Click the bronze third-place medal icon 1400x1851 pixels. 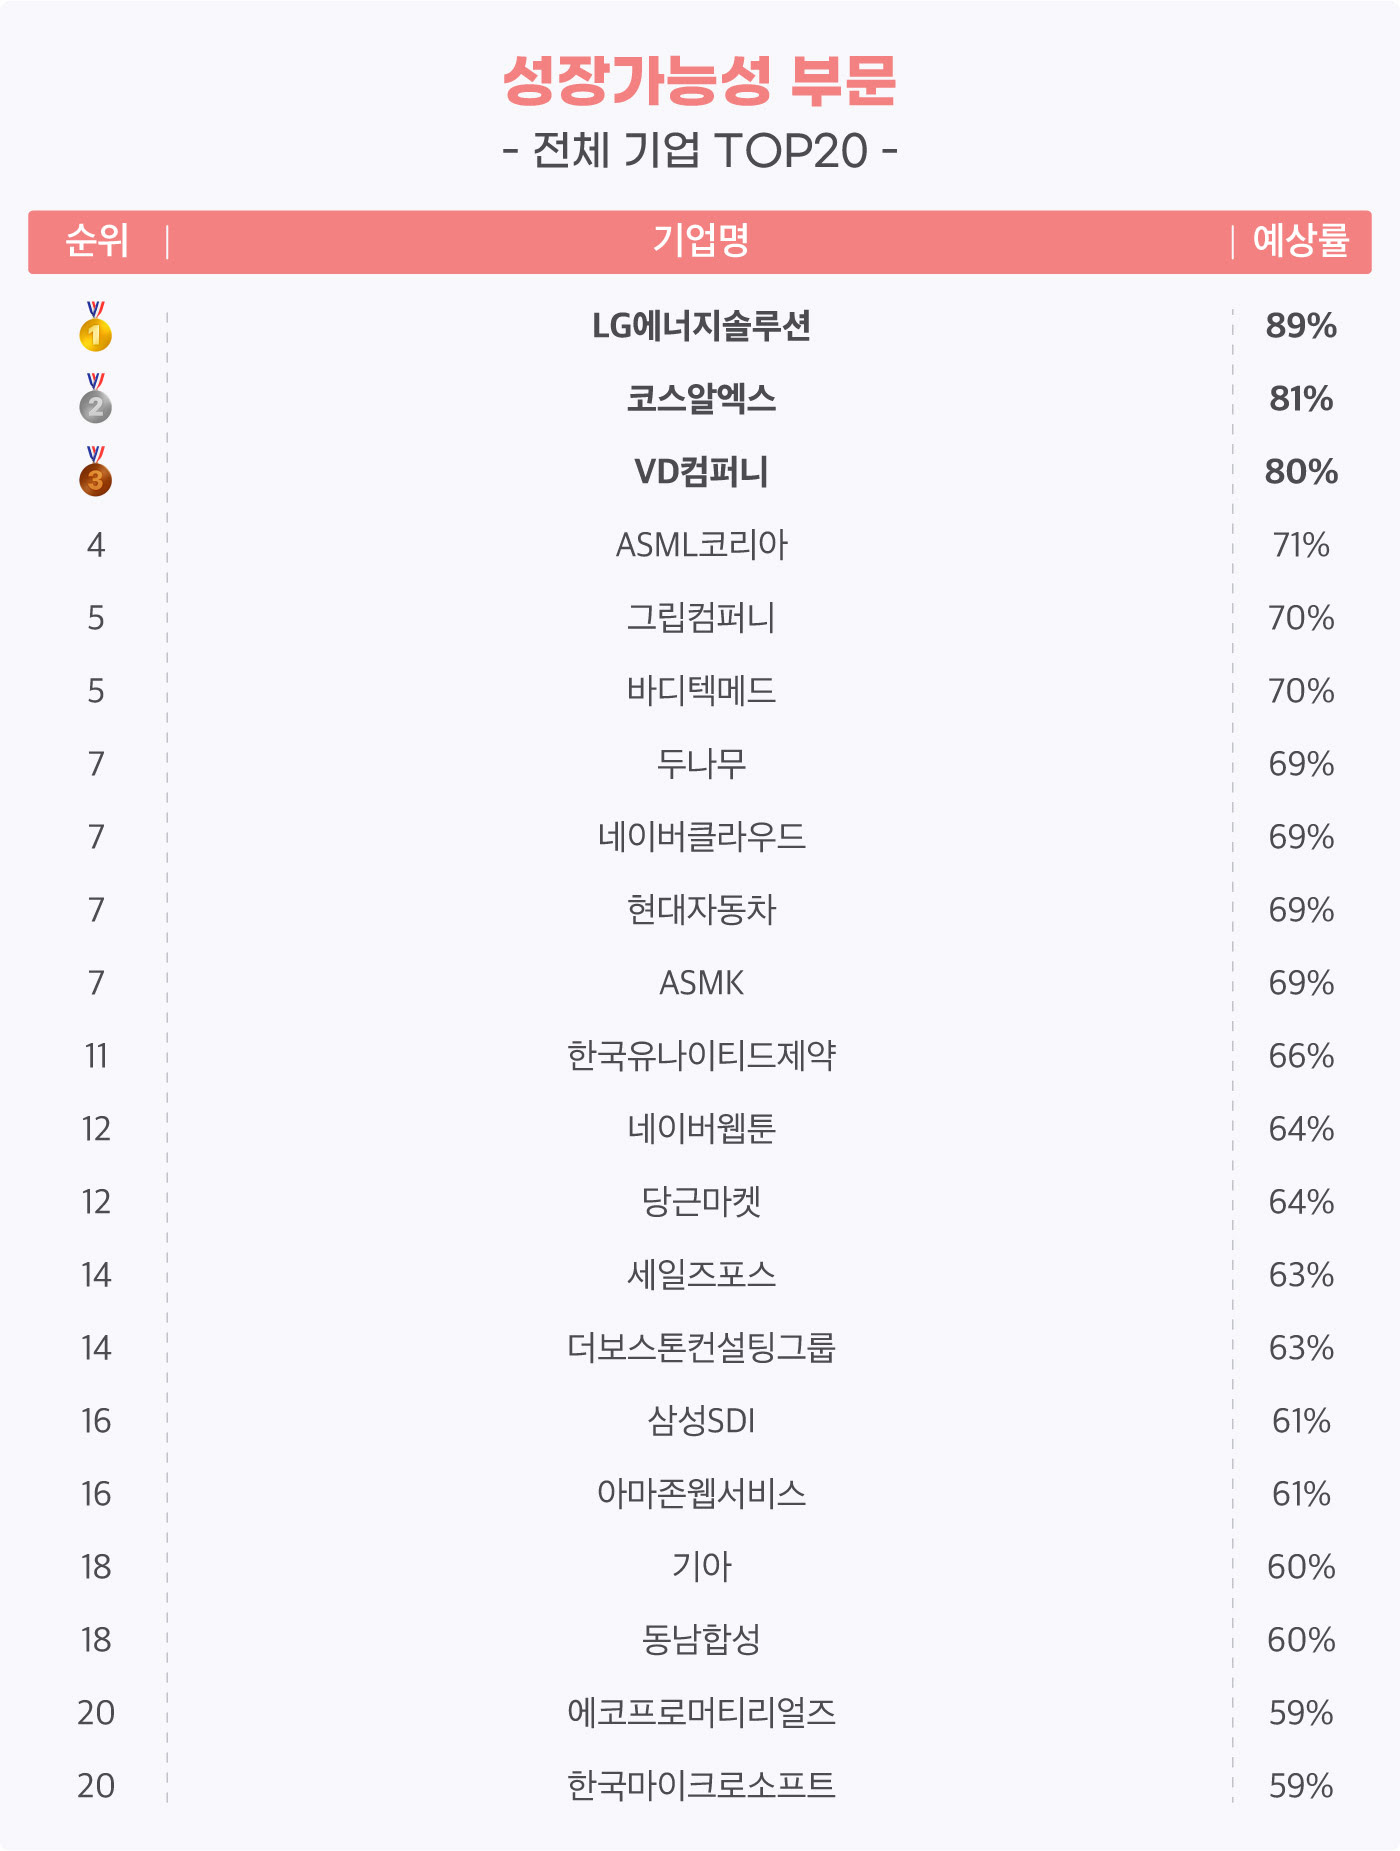point(95,471)
